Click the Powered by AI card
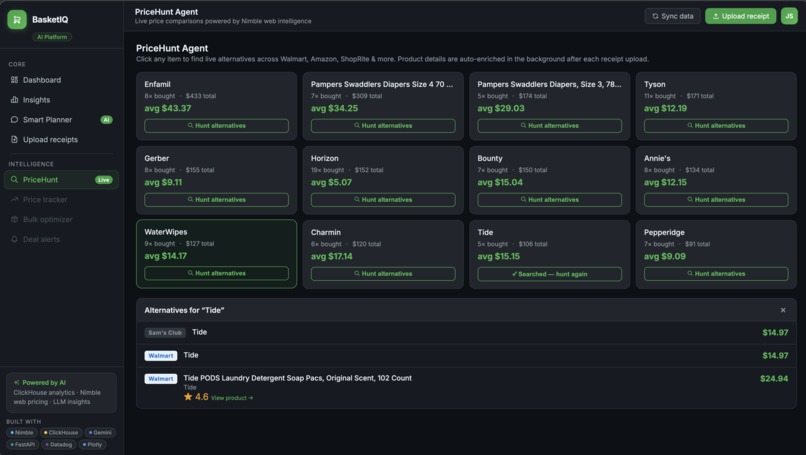The height and width of the screenshot is (455, 806). 61,392
